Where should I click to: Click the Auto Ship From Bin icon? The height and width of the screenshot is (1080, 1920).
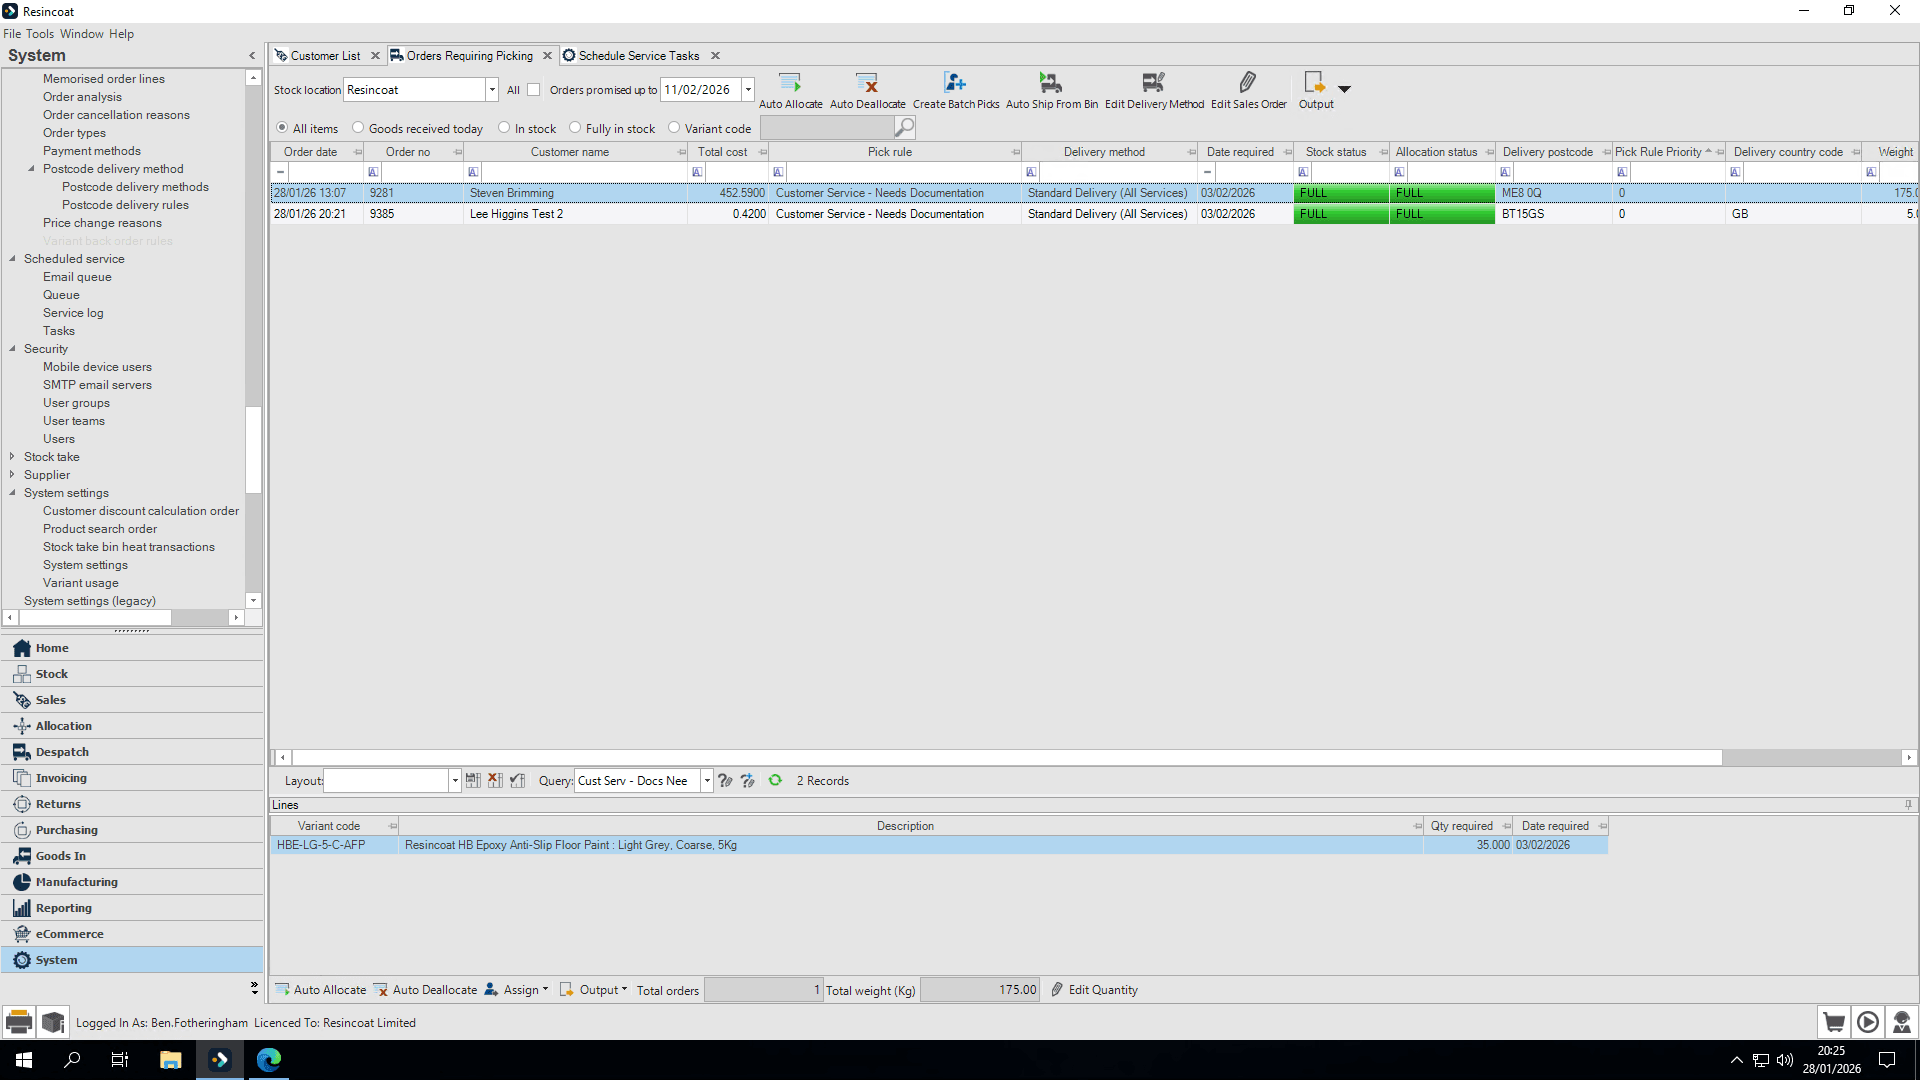1051,82
